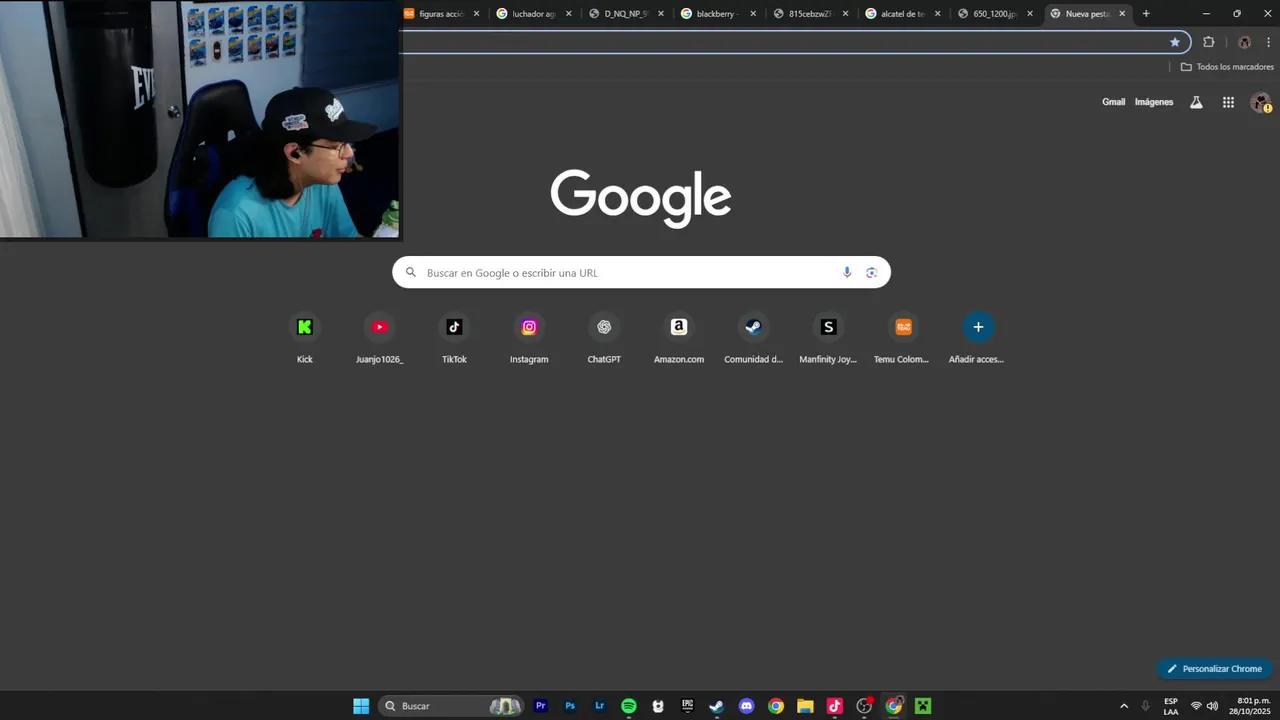Open the ESP LAA language switcher
1280x720 pixels.
pos(1171,706)
